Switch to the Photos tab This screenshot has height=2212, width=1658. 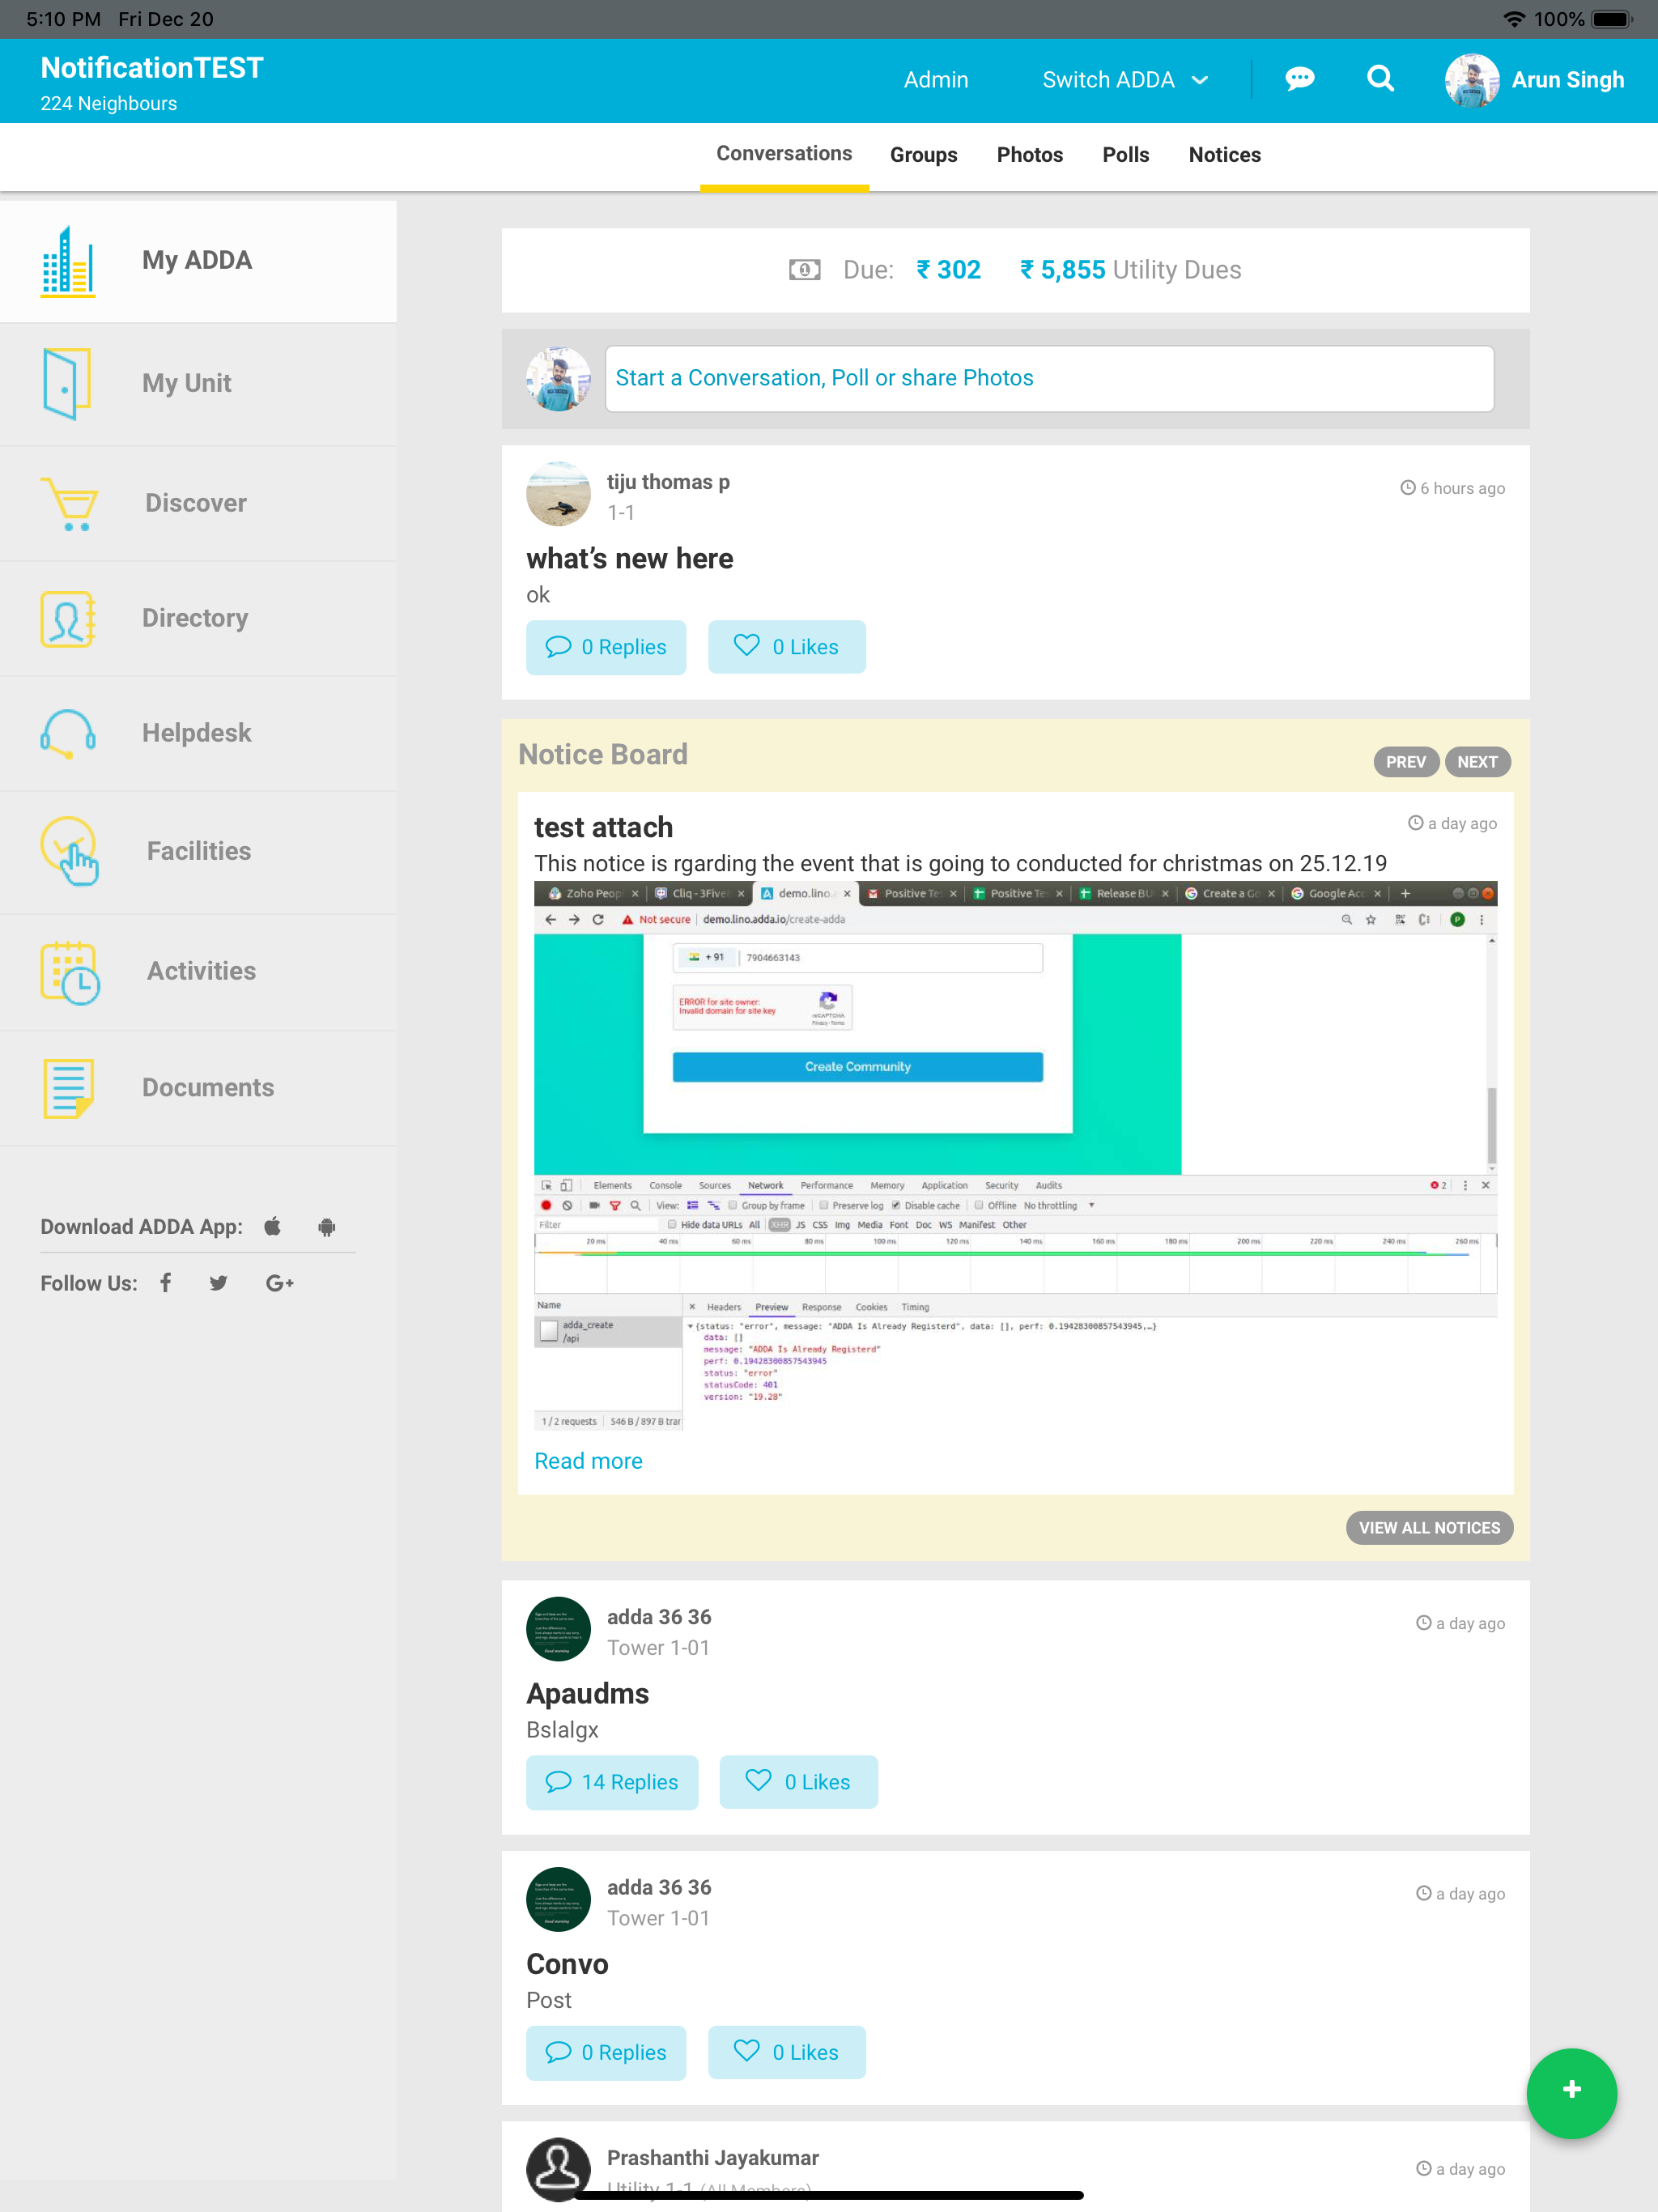click(1029, 155)
